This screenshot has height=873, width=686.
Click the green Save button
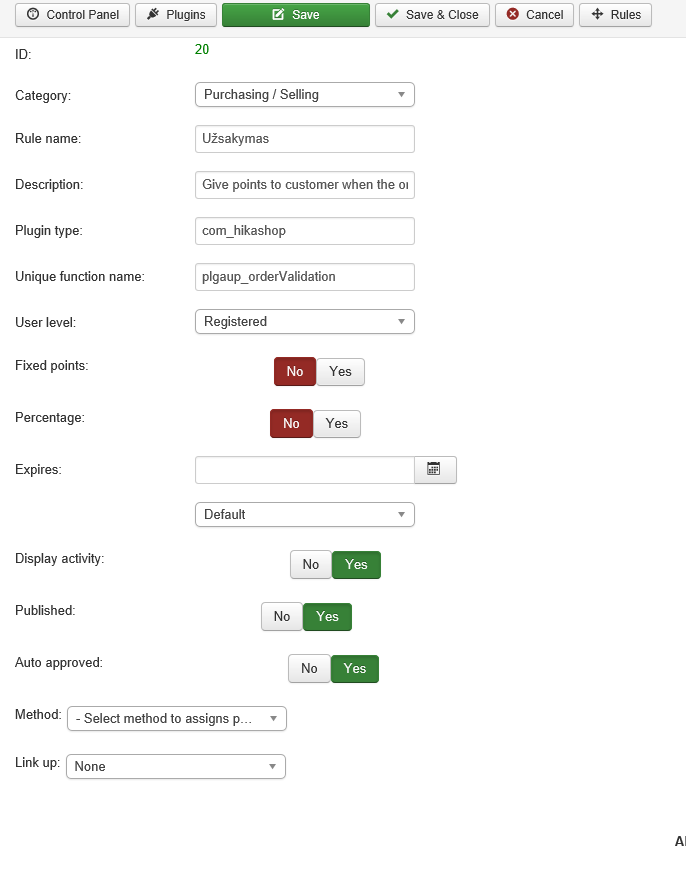click(x=295, y=15)
